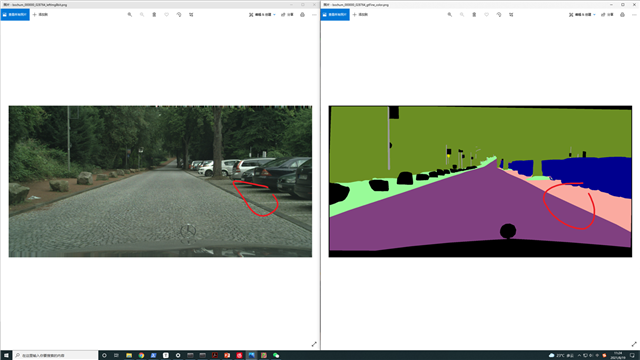Viewport: 640px width, 360px height.
Task: Open PowerPoint from the taskbar
Action: coord(227,356)
